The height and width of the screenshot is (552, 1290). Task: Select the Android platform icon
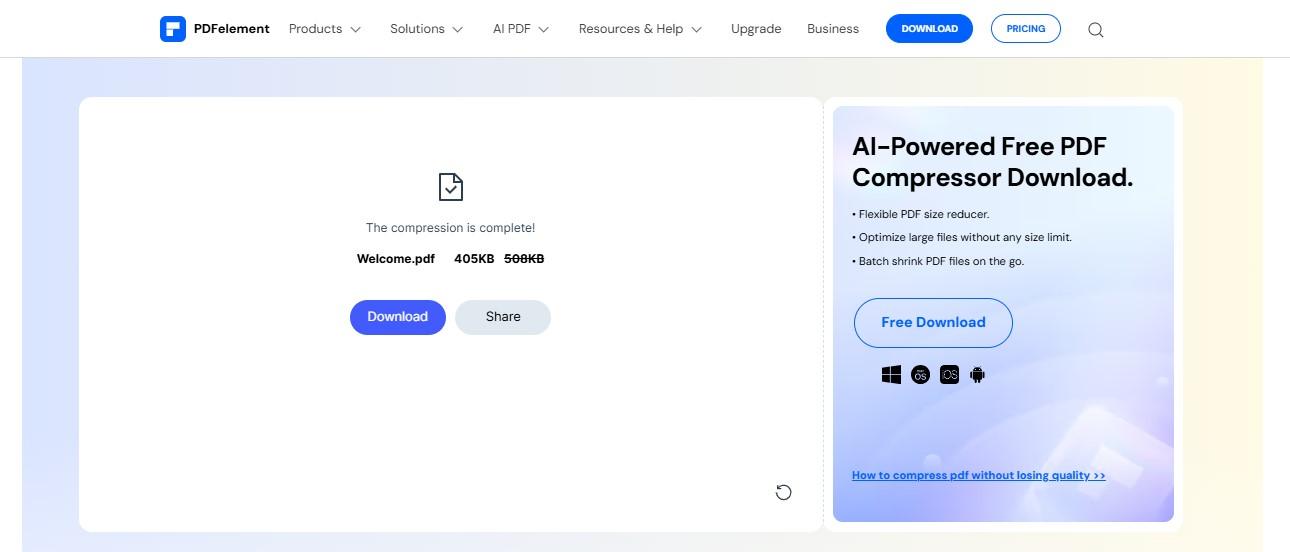978,375
